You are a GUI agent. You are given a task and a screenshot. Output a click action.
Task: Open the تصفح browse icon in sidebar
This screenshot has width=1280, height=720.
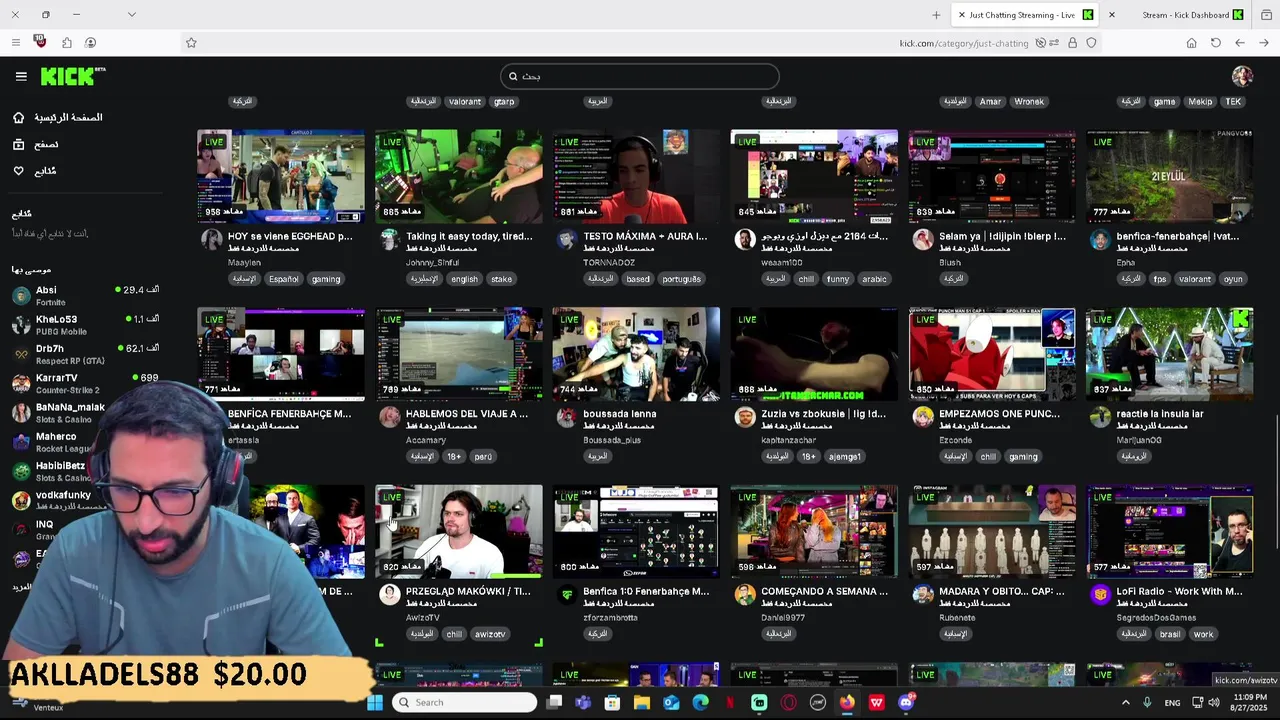tap(18, 144)
